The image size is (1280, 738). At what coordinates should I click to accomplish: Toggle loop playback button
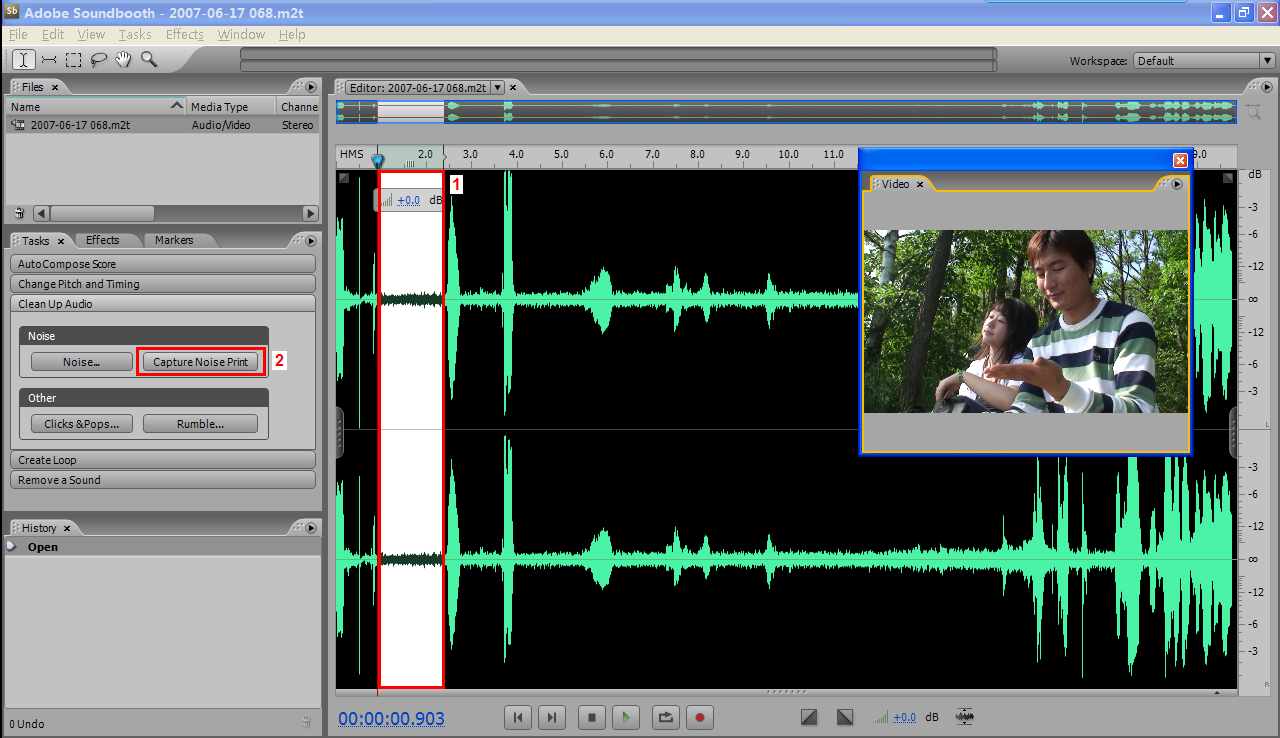tap(665, 717)
